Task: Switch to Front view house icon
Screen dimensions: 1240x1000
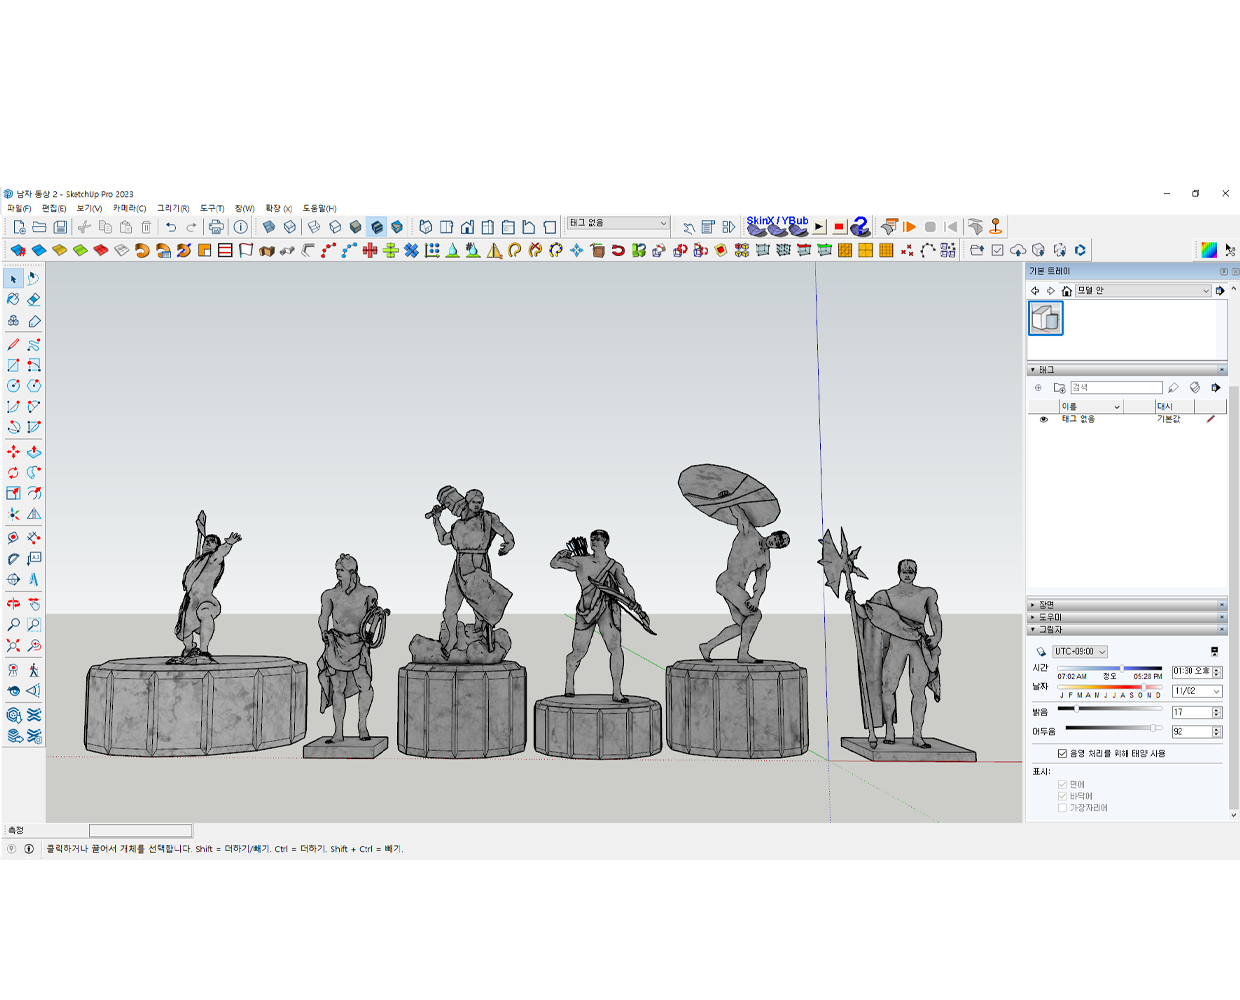Action: point(467,227)
